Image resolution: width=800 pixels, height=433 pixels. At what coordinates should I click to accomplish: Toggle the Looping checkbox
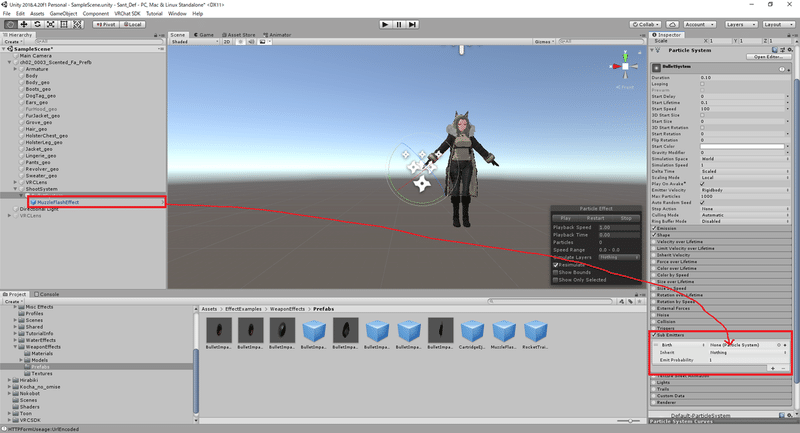click(703, 84)
